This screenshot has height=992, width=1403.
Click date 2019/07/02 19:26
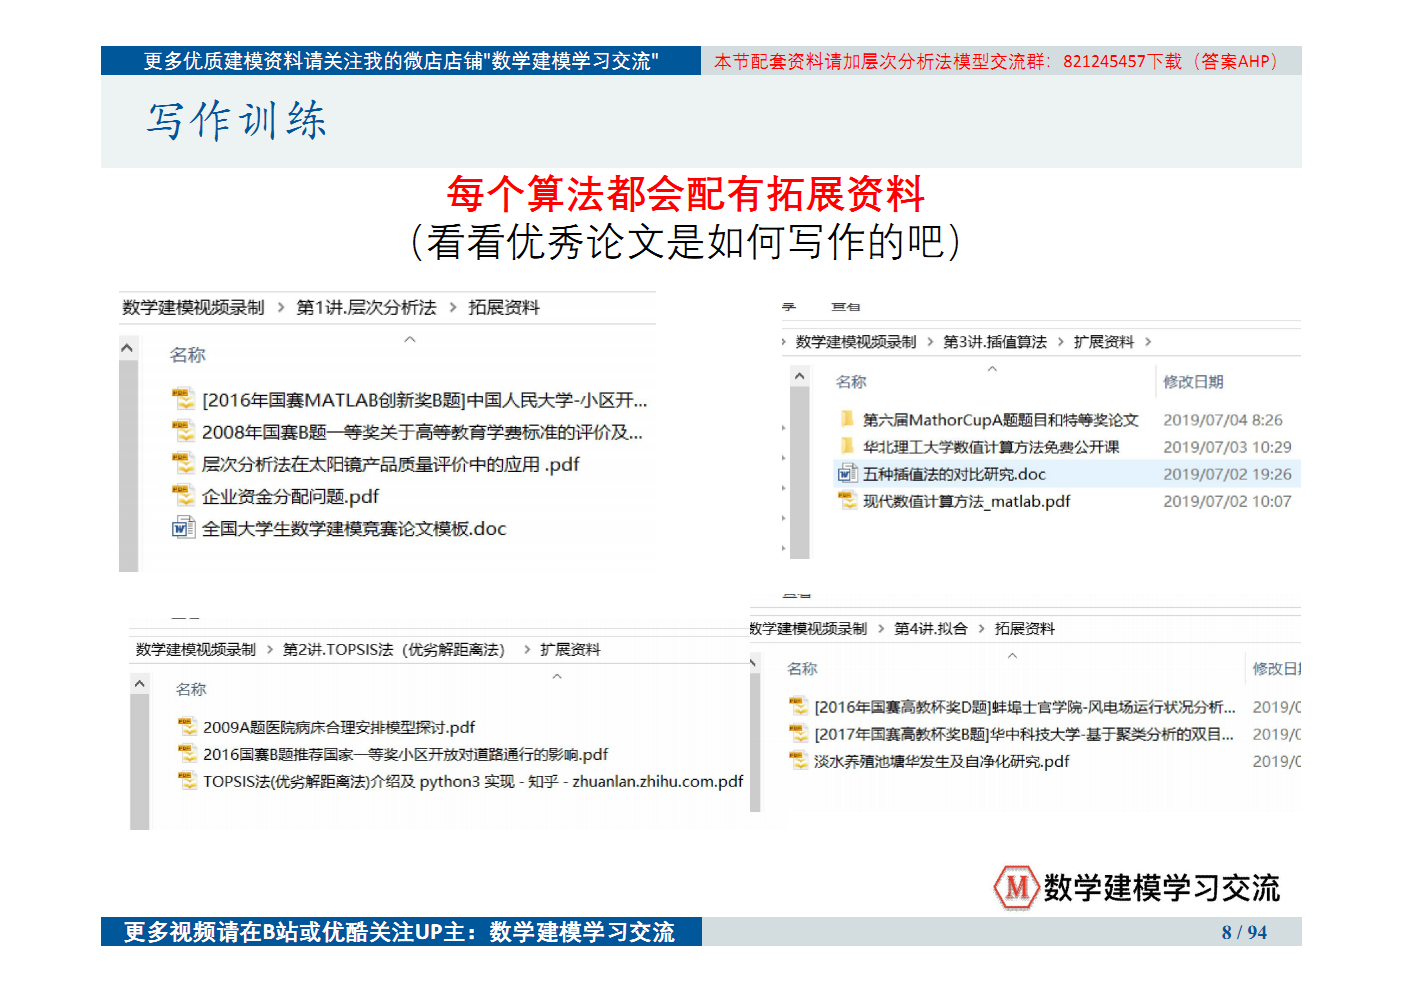click(1227, 474)
